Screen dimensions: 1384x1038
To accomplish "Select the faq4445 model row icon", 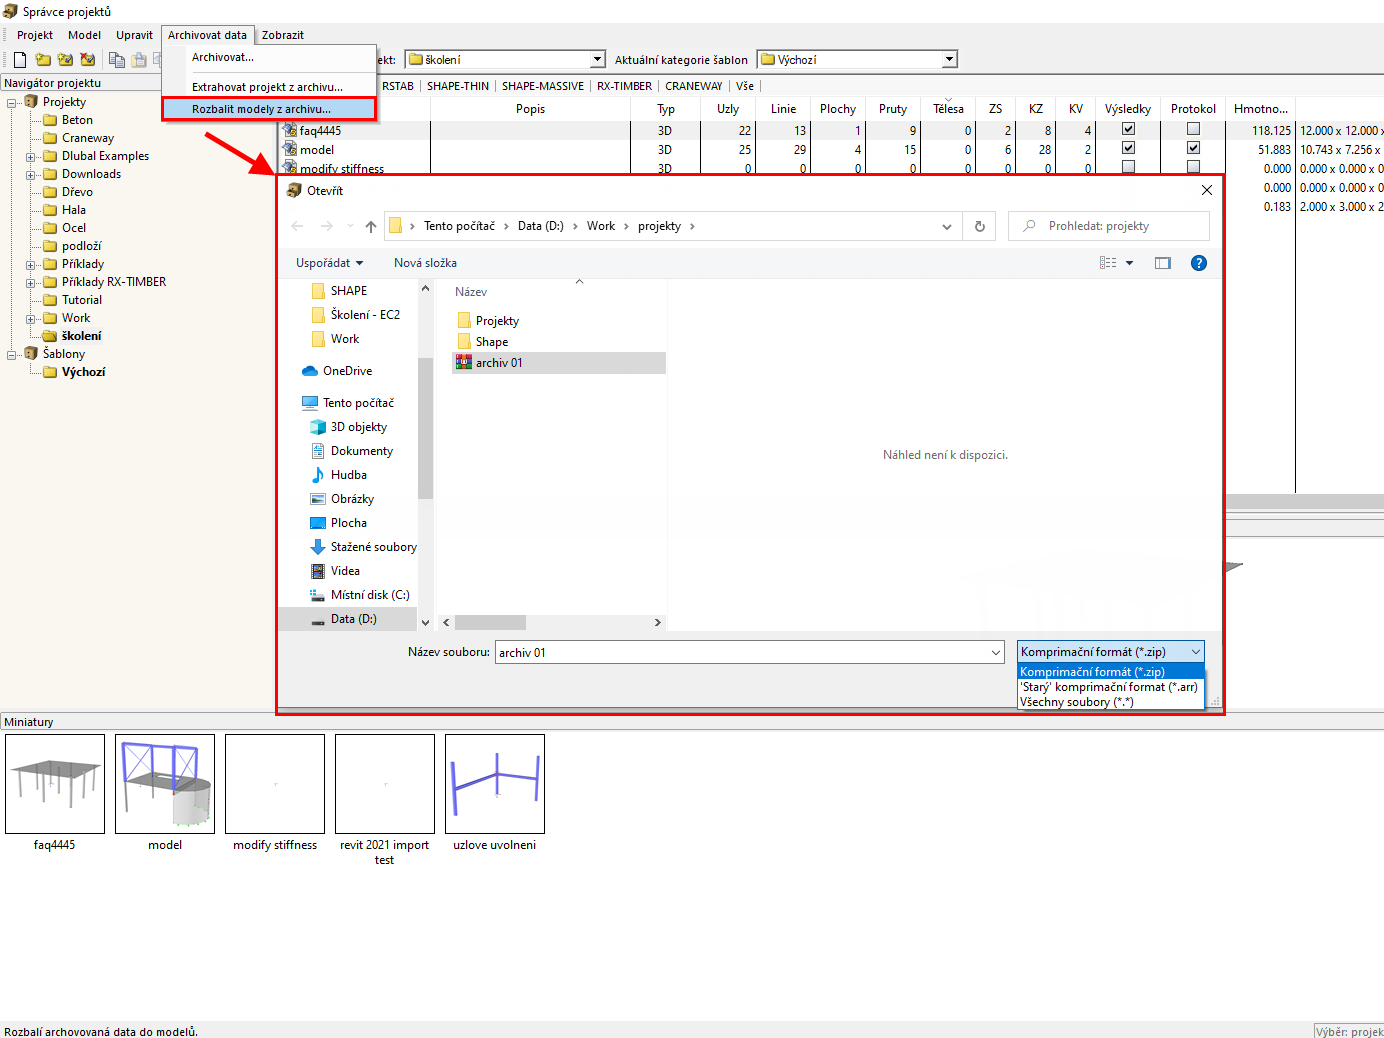I will [290, 130].
